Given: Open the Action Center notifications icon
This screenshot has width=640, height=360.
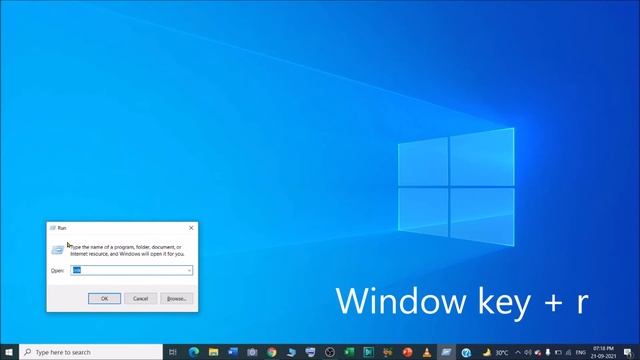Looking at the screenshot, I should (x=628, y=352).
